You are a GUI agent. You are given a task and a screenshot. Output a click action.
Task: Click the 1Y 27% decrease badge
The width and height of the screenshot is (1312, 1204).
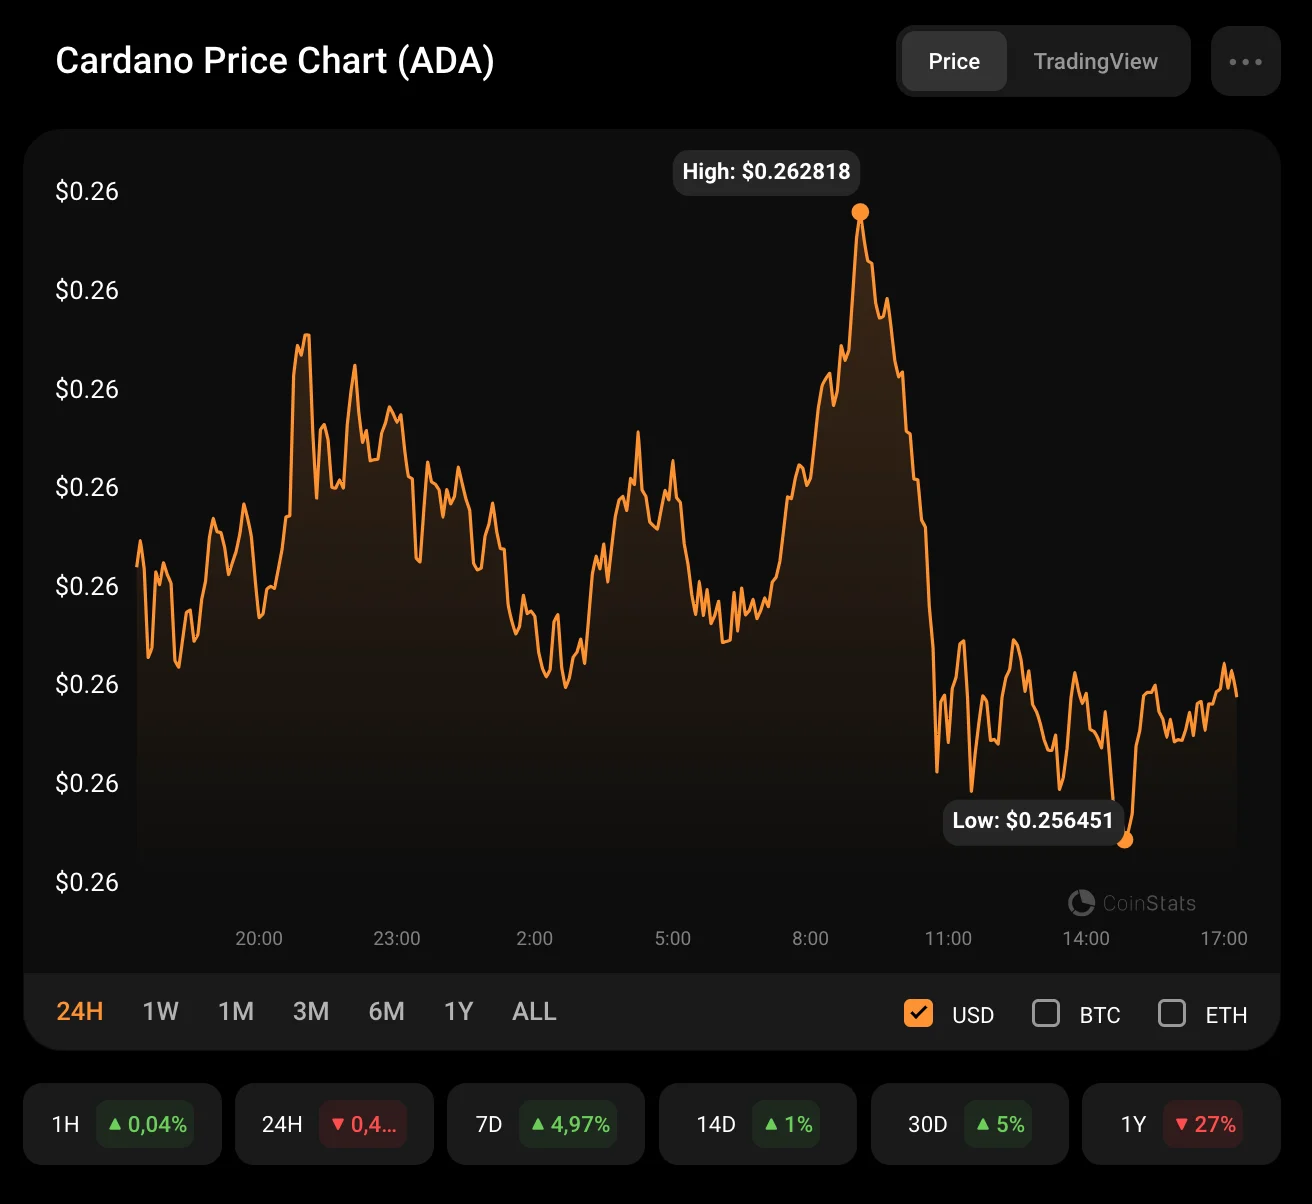tap(1204, 1124)
